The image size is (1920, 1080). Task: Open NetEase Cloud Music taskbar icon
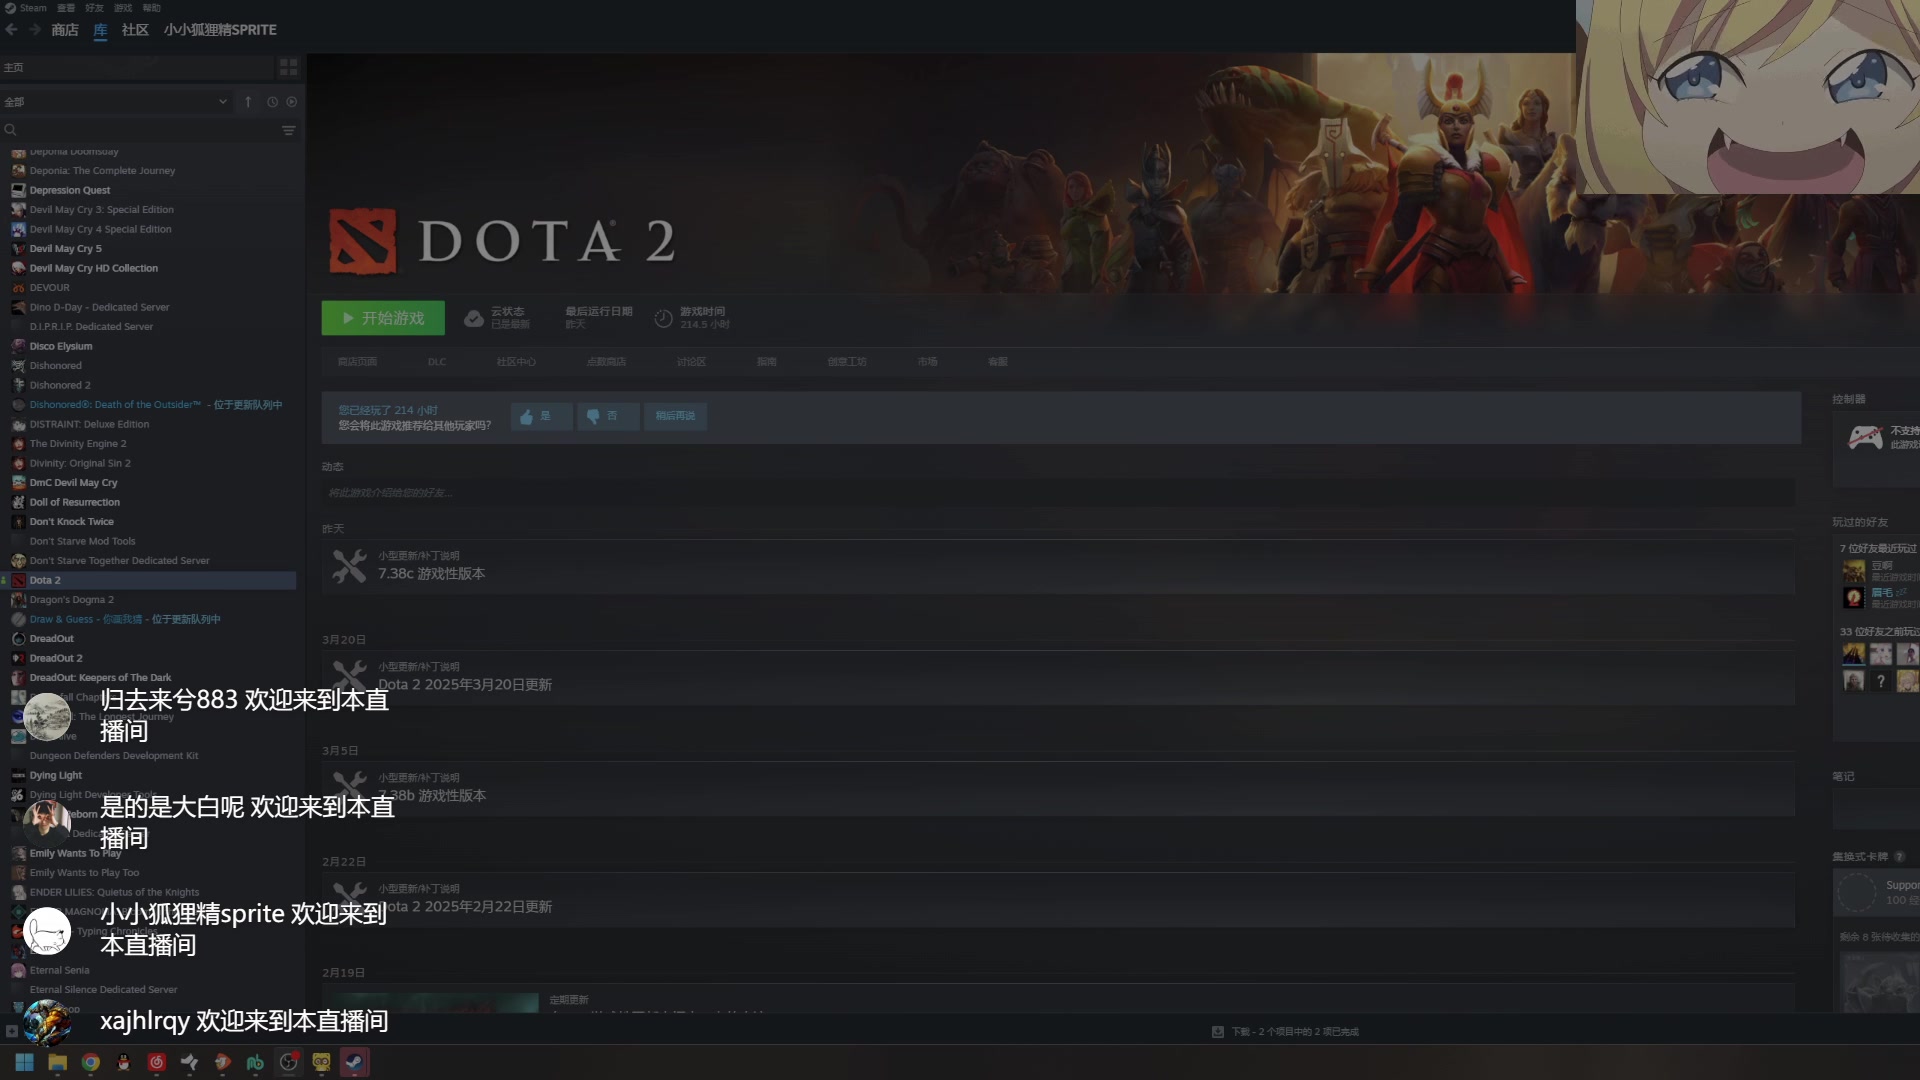(157, 1062)
